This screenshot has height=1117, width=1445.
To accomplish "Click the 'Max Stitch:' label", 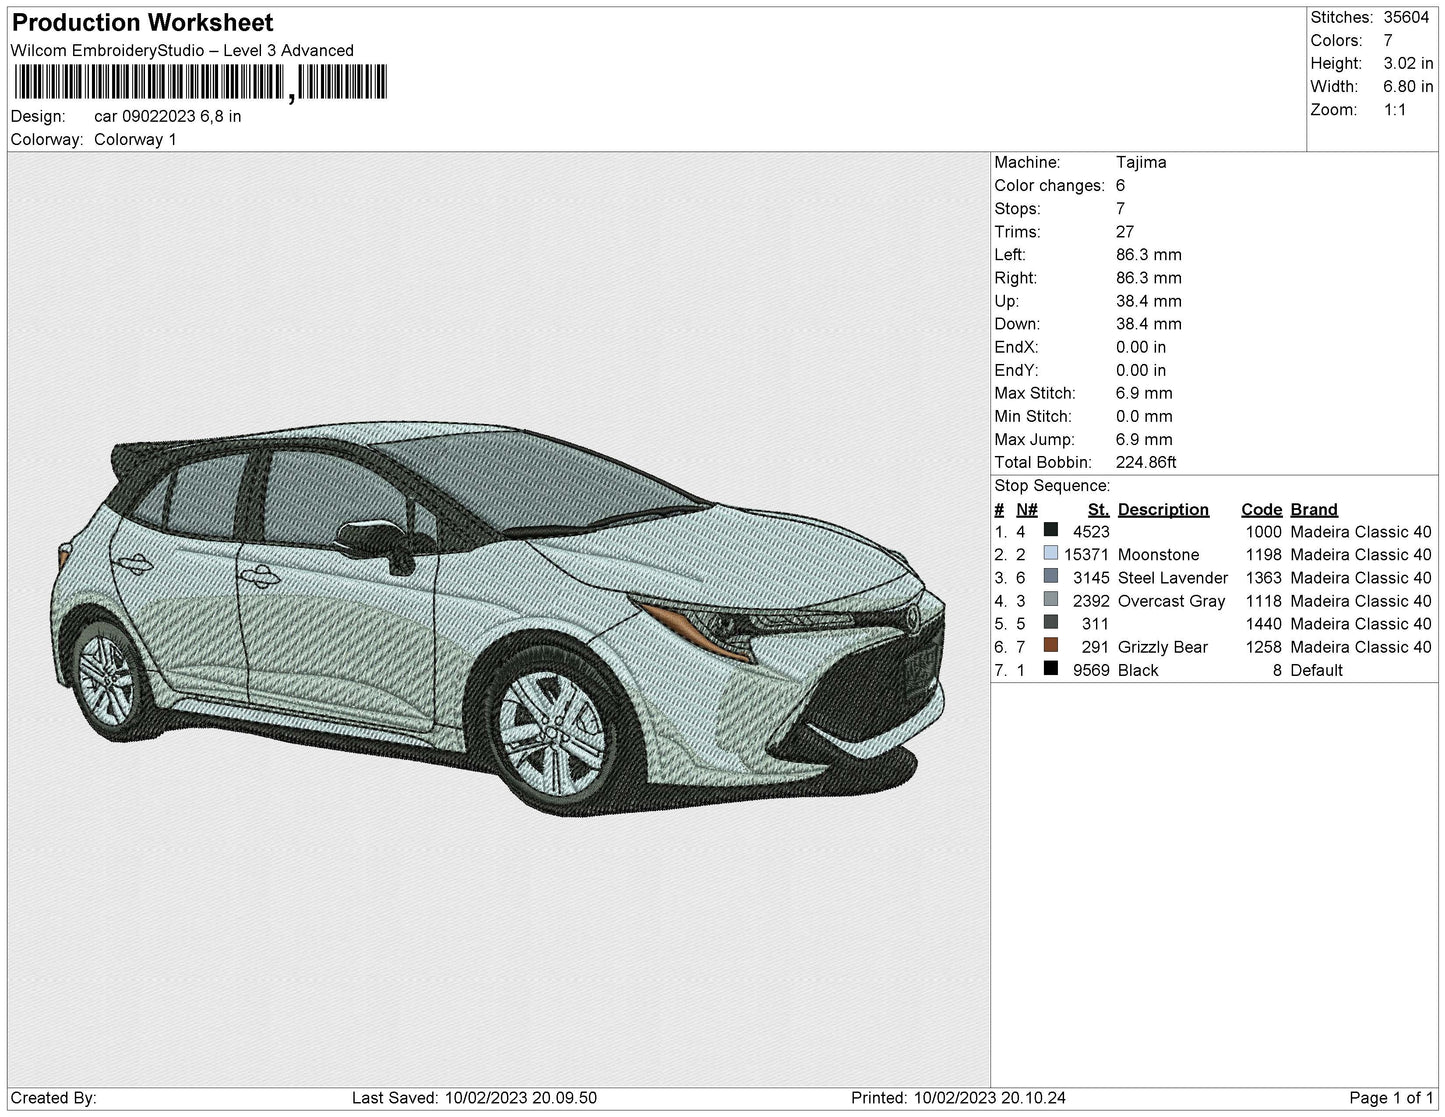I will click(x=1035, y=393).
